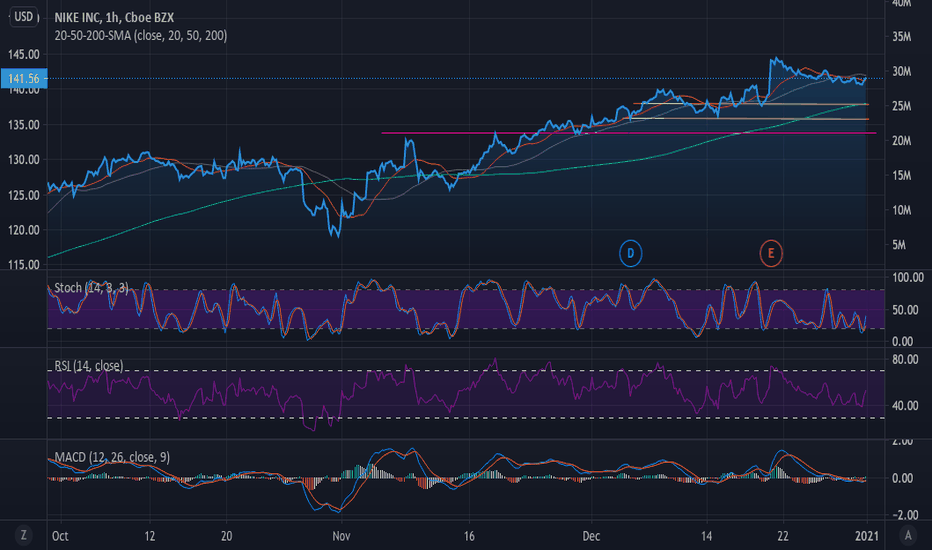Click the RSI 80.00 scale label
This screenshot has height=550, width=932.
tap(905, 359)
